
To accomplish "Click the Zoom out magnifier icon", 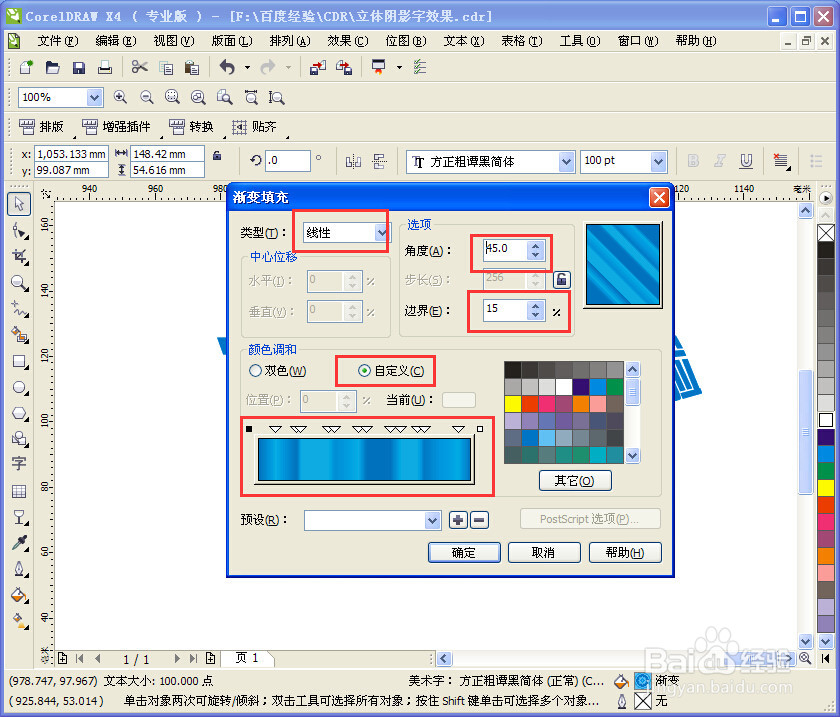I will click(146, 97).
